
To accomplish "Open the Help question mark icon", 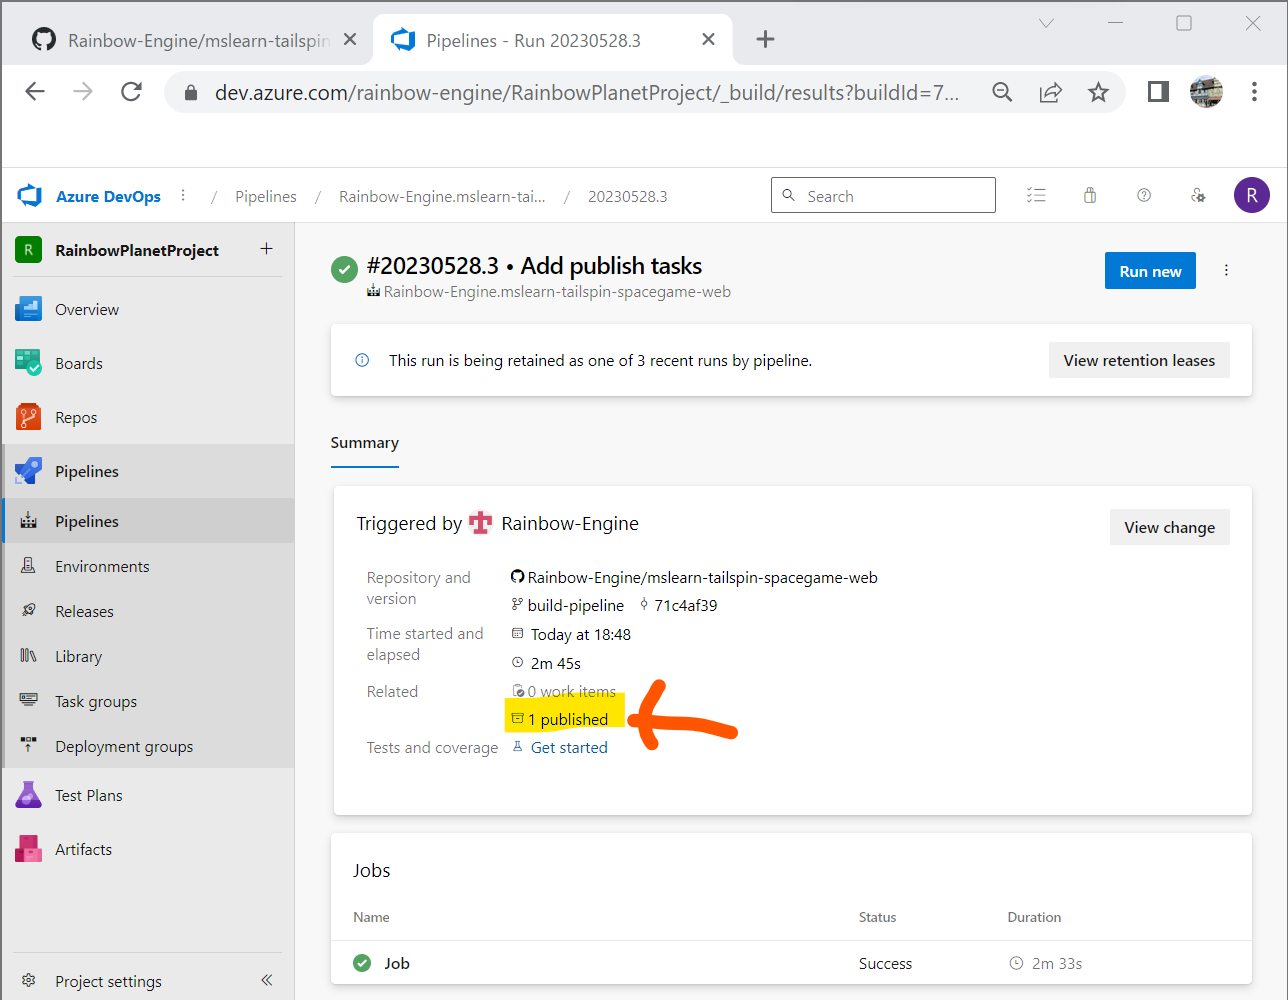I will [x=1144, y=196].
